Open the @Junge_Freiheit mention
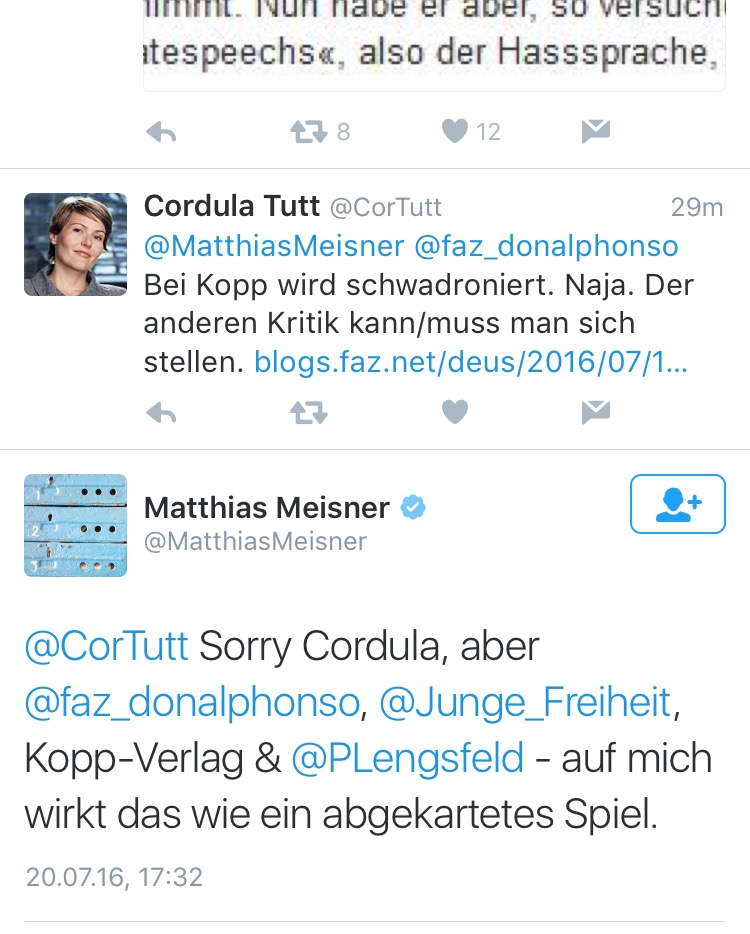 [x=525, y=703]
